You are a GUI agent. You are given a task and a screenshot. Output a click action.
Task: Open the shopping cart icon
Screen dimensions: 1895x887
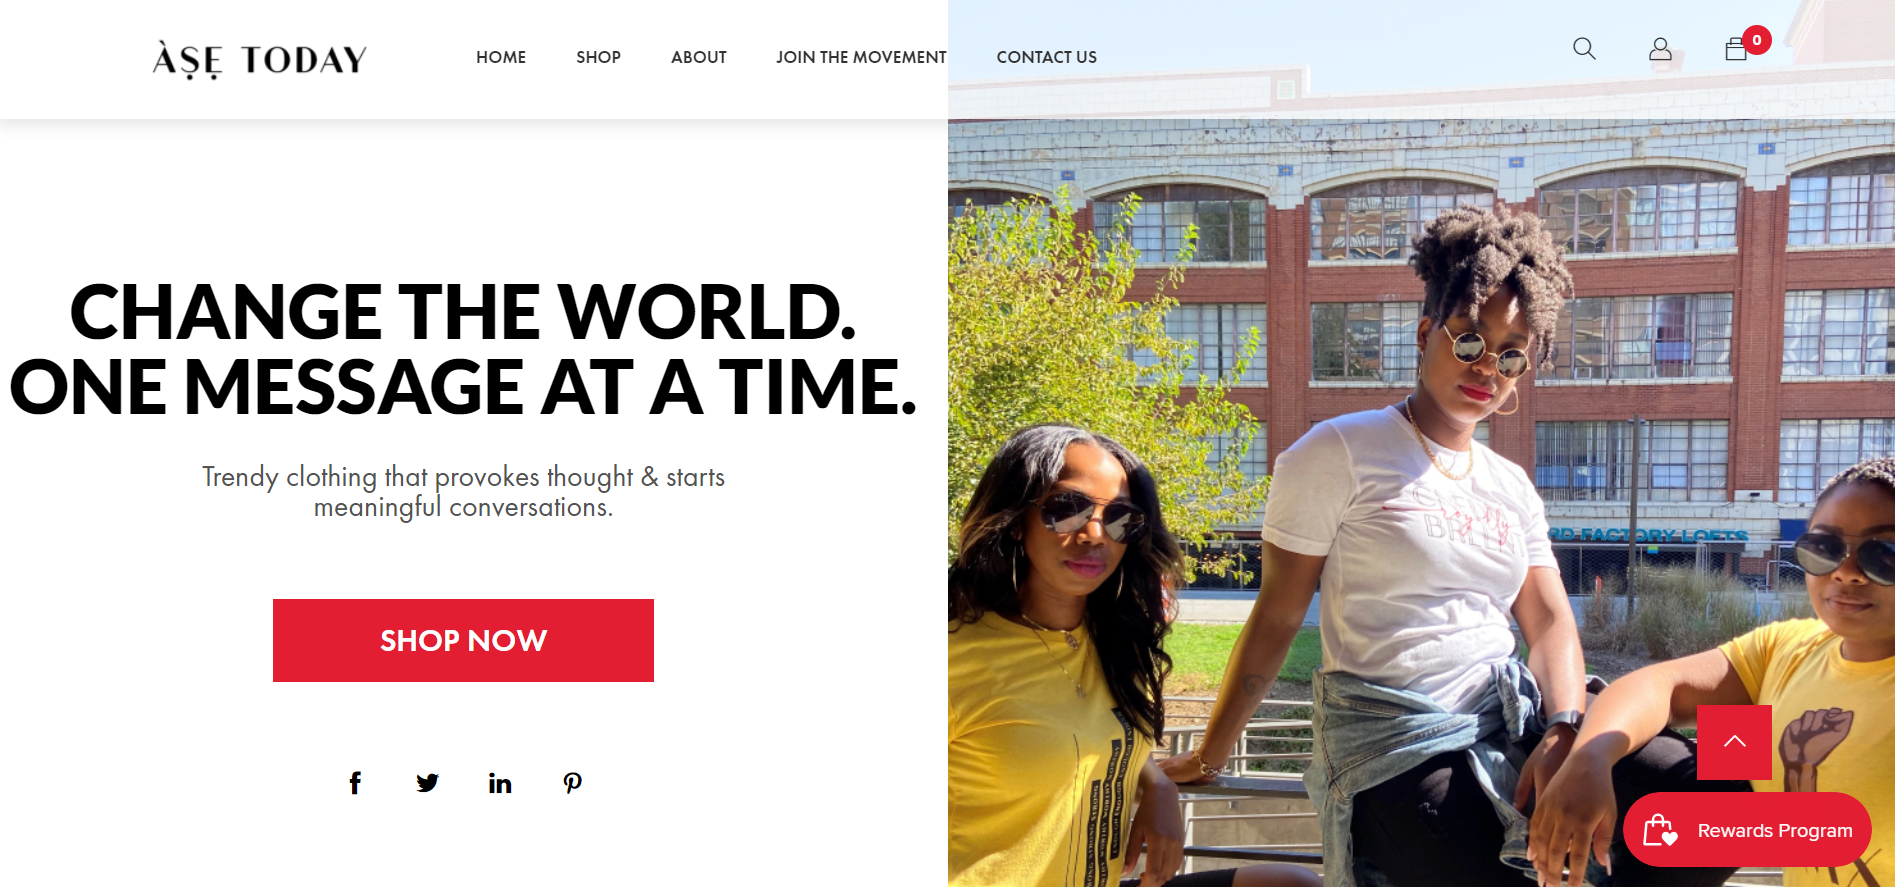[x=1736, y=50]
